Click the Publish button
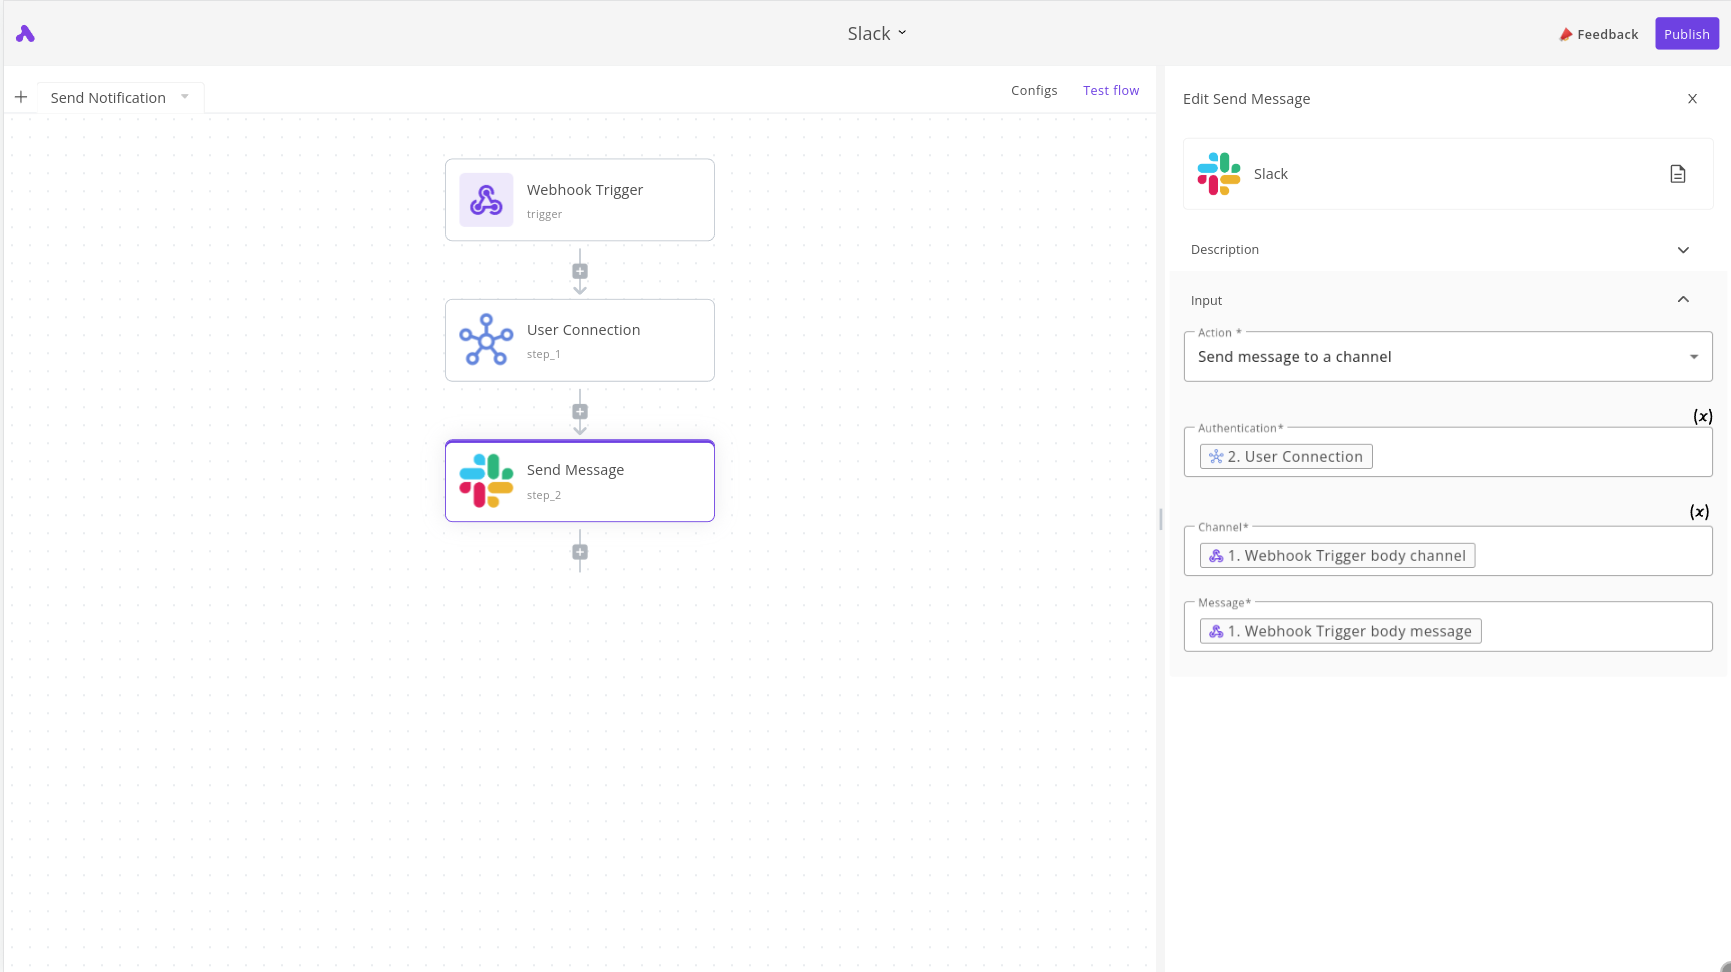The width and height of the screenshot is (1731, 972). point(1686,34)
